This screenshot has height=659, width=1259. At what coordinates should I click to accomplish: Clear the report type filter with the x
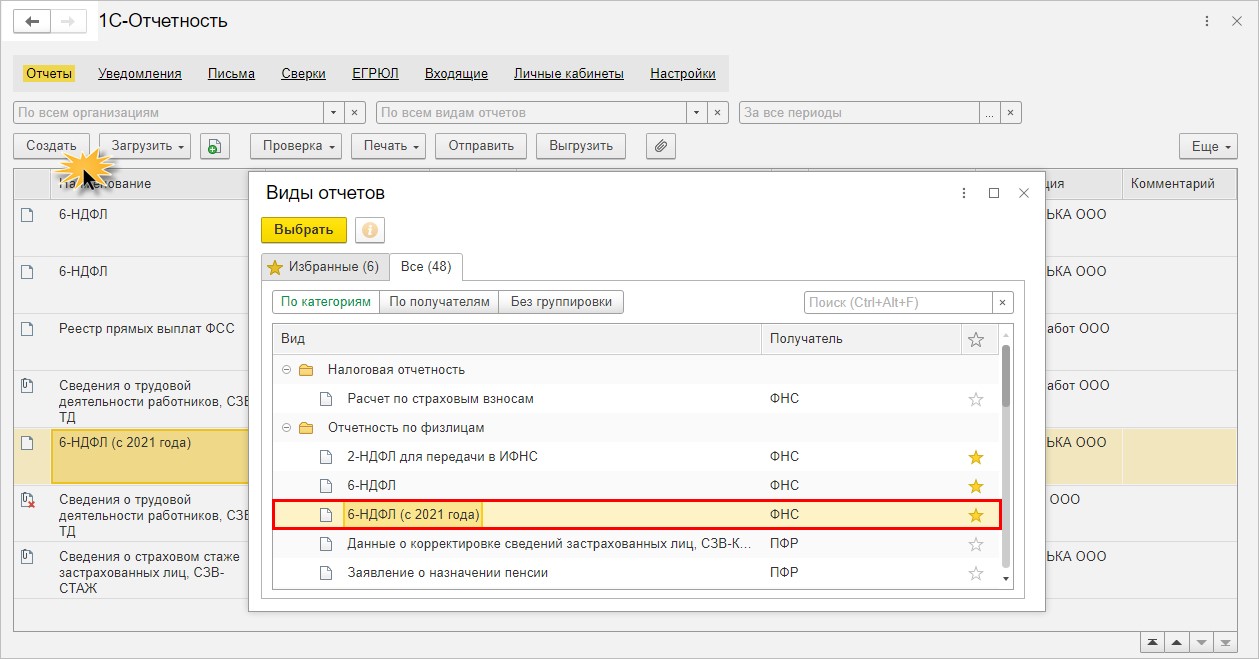click(718, 113)
